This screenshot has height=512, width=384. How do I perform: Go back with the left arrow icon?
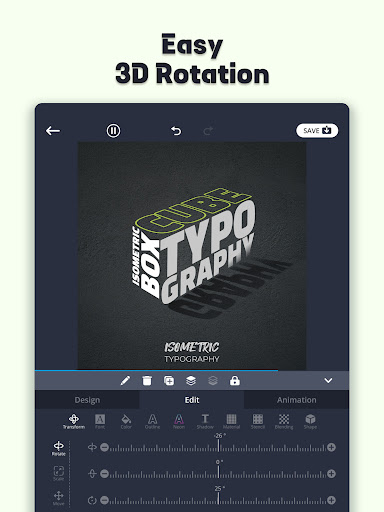pyautogui.click(x=53, y=131)
